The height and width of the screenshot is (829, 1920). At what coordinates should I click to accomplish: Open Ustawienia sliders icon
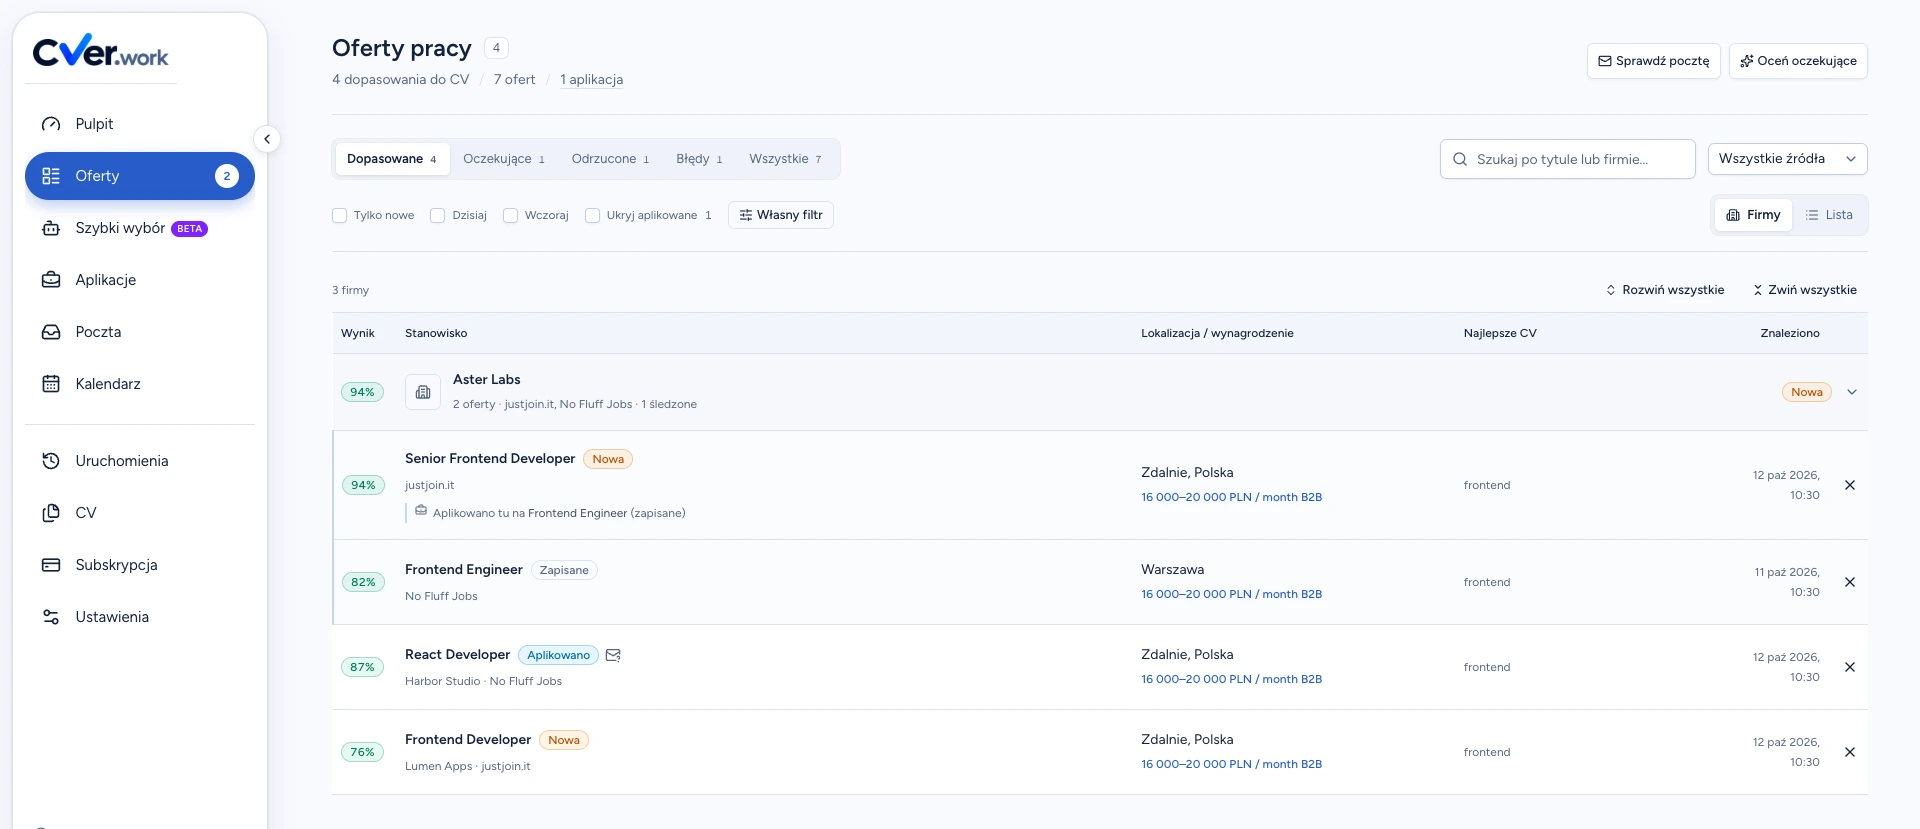coord(51,617)
